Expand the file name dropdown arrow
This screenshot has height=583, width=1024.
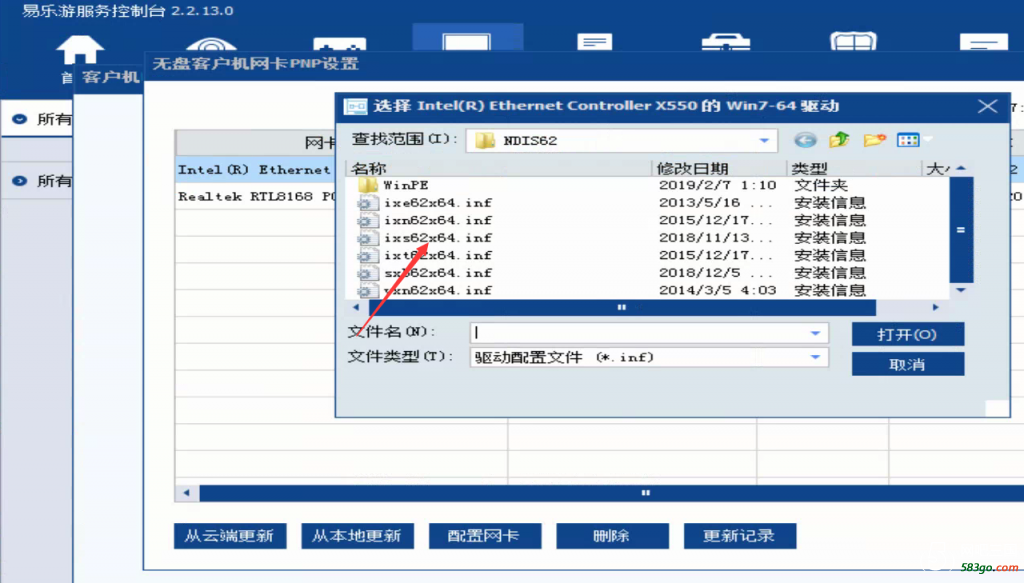(x=815, y=333)
